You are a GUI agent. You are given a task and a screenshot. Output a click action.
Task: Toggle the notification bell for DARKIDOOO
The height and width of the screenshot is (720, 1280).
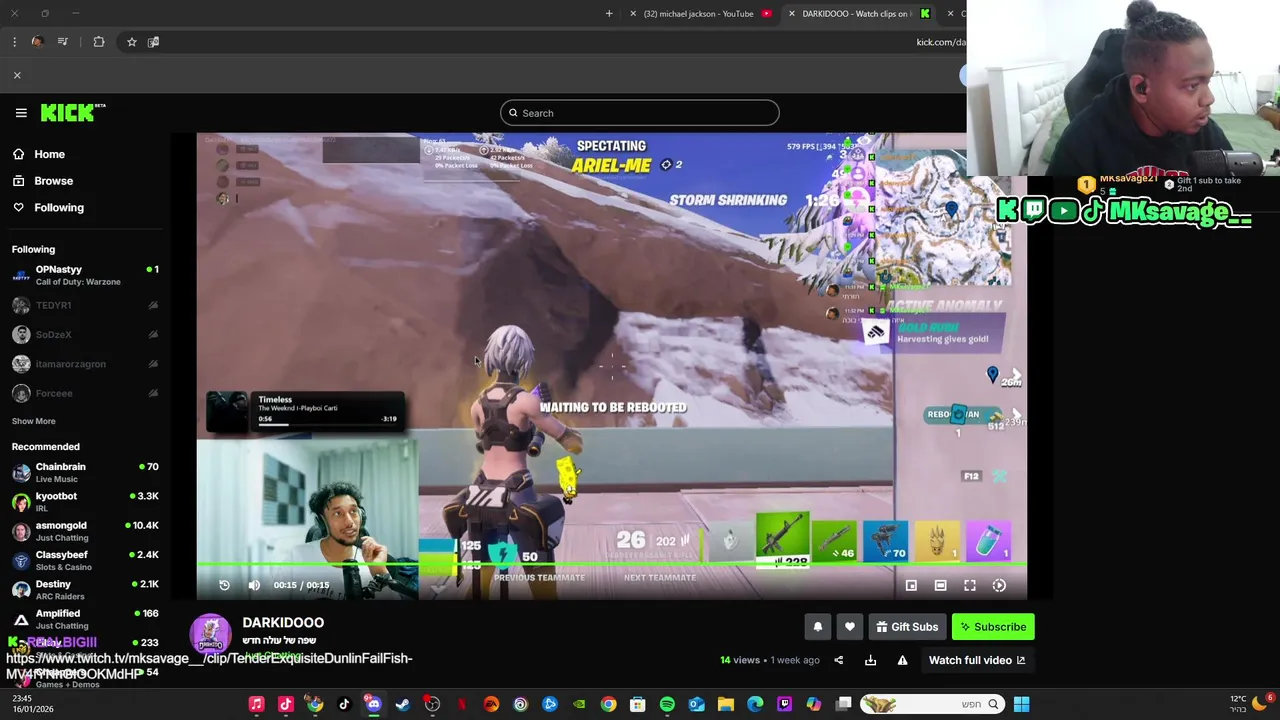817,627
